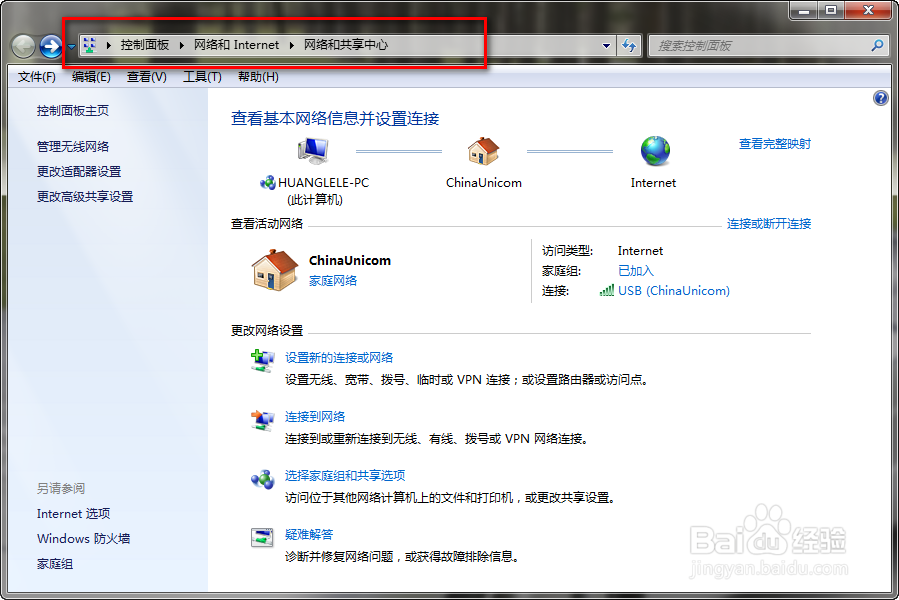899x600 pixels.
Task: Select 网络和 Internet breadcrumb
Action: (236, 45)
